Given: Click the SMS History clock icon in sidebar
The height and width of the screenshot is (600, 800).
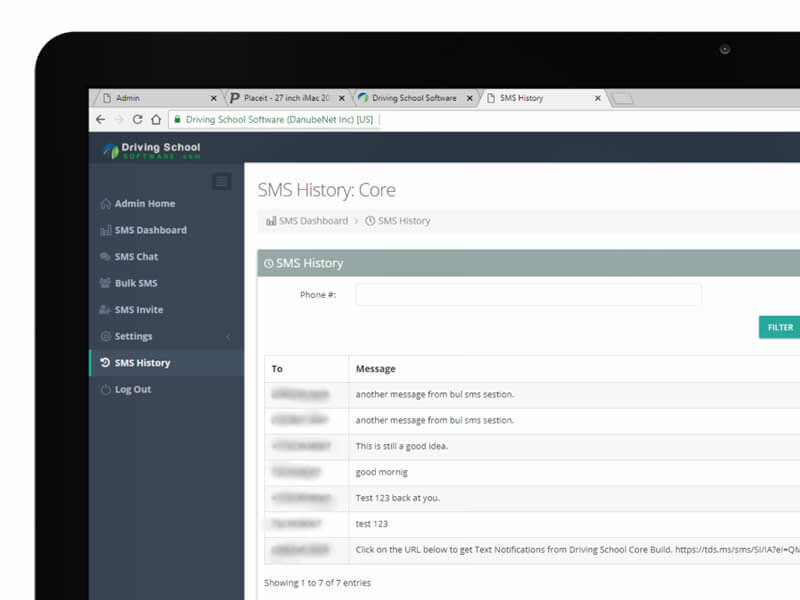Looking at the screenshot, I should click(106, 363).
